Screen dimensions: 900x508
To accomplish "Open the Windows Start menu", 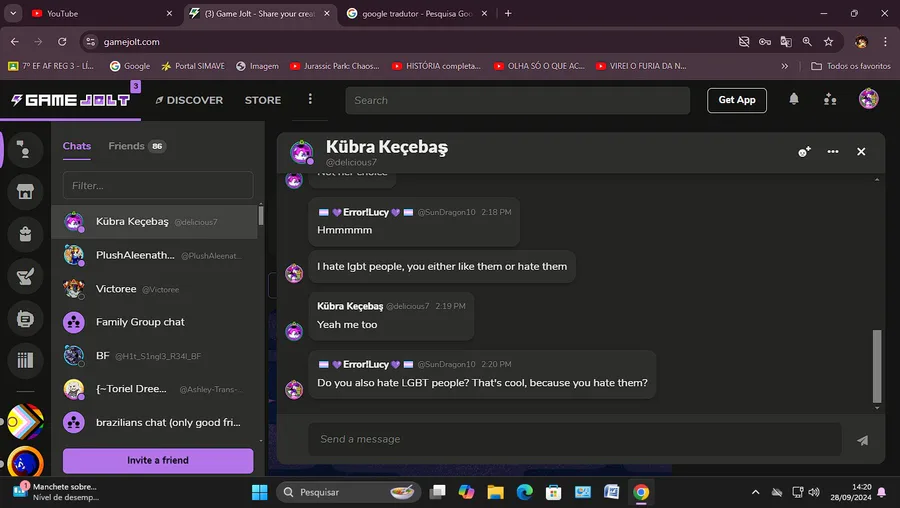I will [259, 492].
